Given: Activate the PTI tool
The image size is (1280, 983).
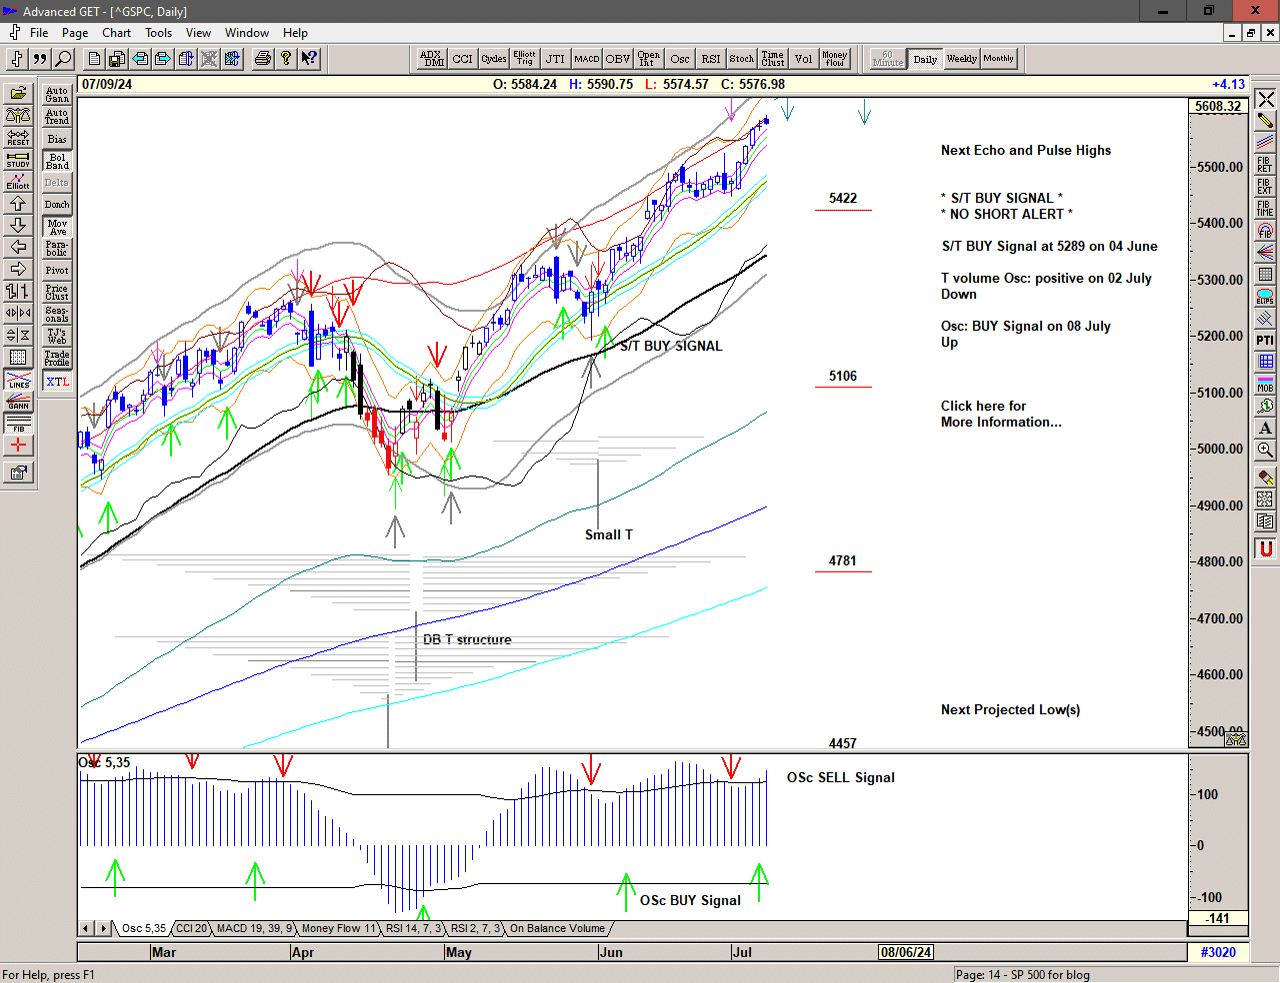Looking at the screenshot, I should pyautogui.click(x=1265, y=340).
